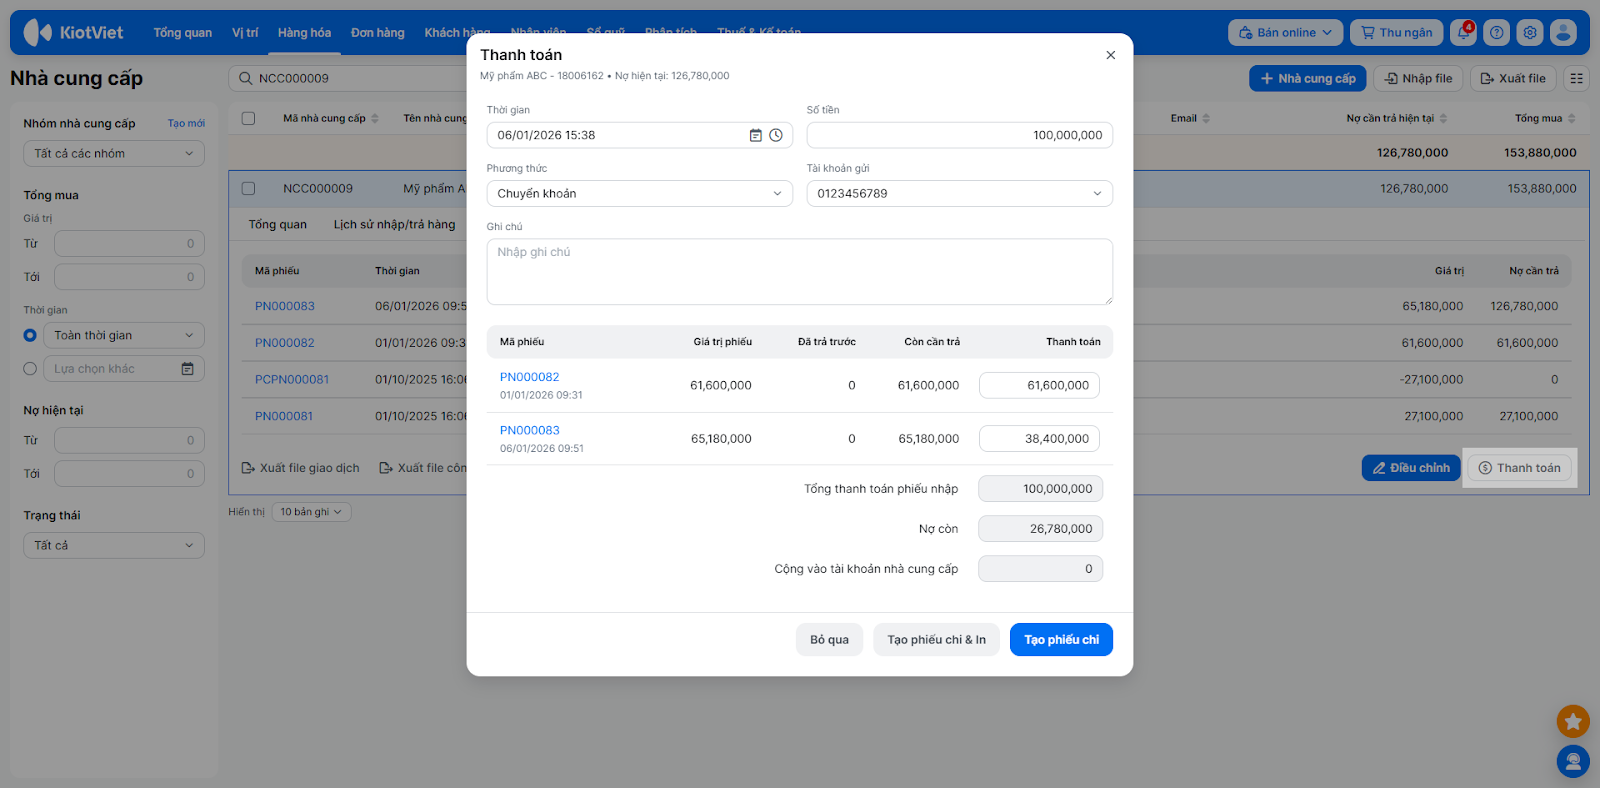Screen dimensions: 1600x788
Task: Click the Xuất file button
Action: 1513,78
